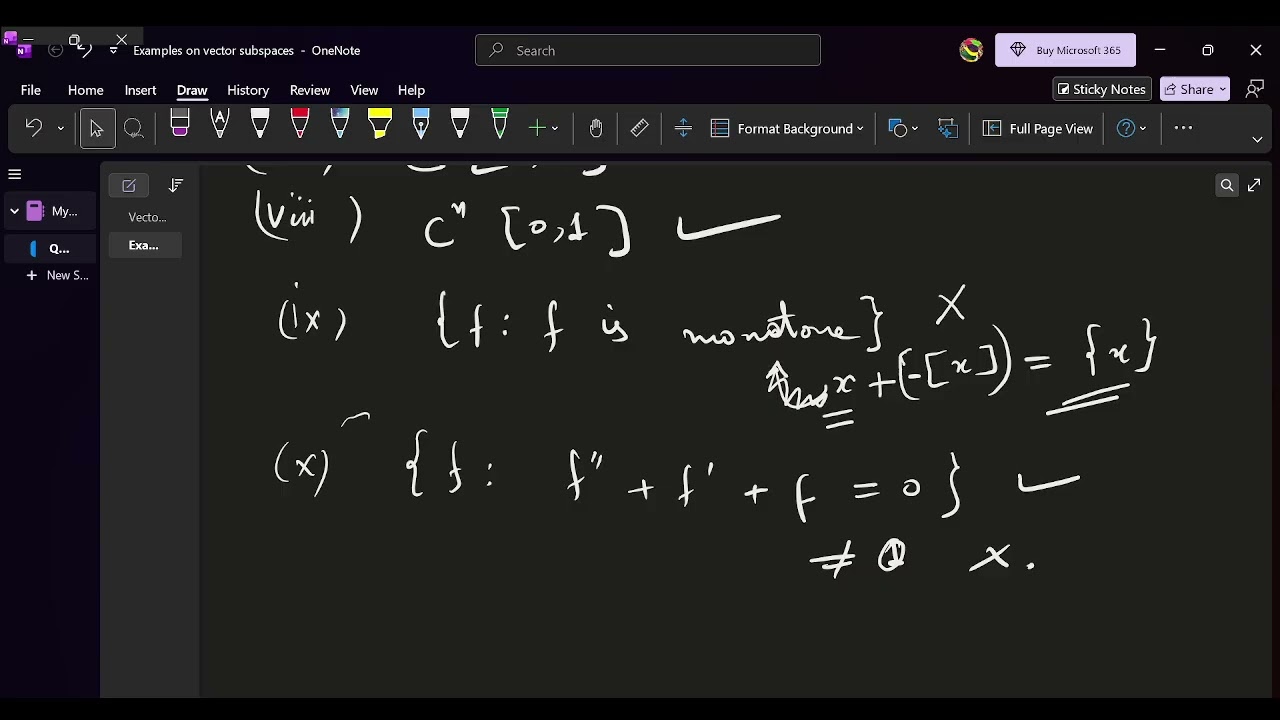Toggle Draw with Touch hand tool

(596, 128)
